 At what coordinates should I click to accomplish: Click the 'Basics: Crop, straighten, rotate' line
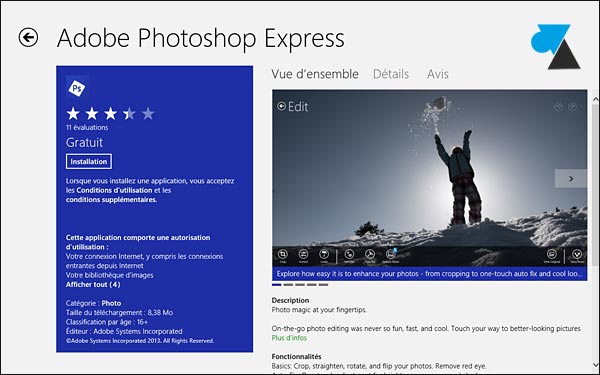[379, 366]
